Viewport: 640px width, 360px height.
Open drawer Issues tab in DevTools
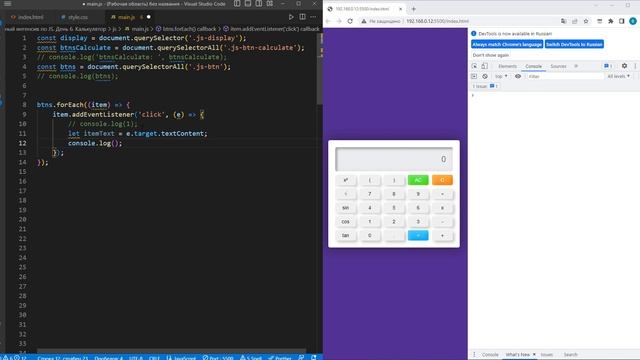coord(547,355)
